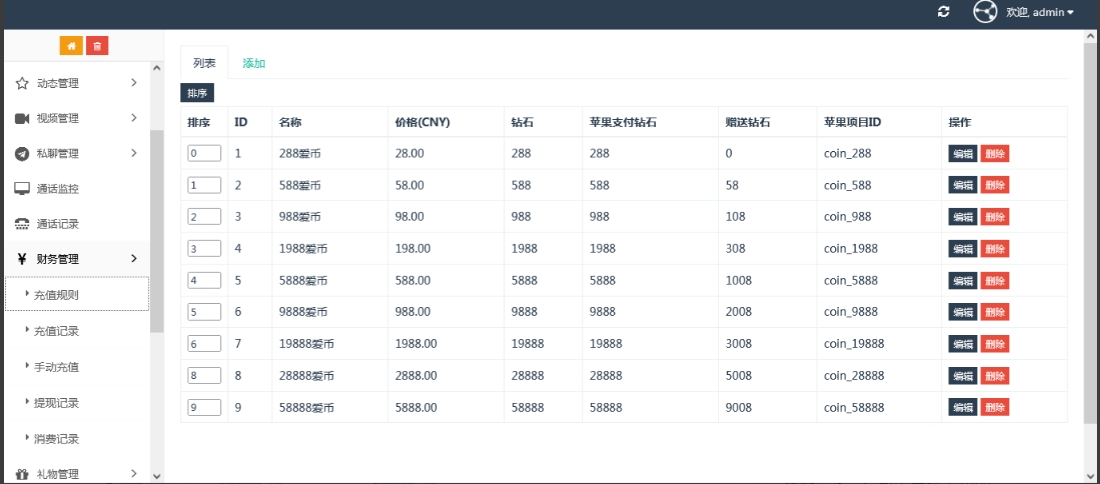Click the sort order input for 1988爱币
This screenshot has height=484, width=1100.
tap(204, 248)
